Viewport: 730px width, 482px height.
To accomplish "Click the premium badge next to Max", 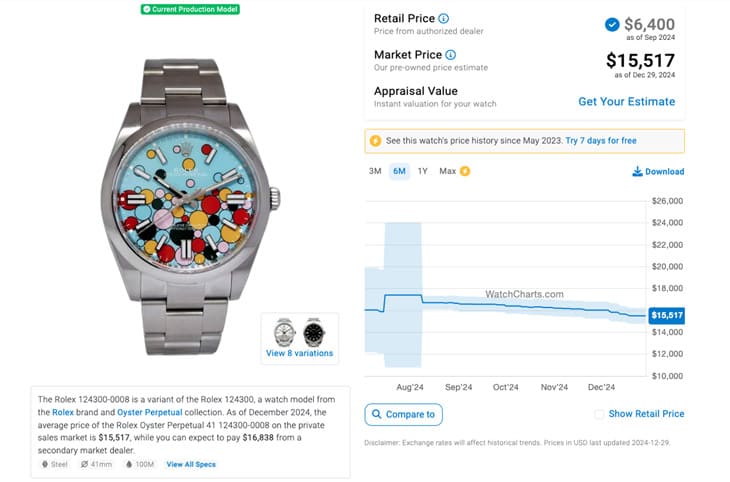I will click(x=464, y=171).
